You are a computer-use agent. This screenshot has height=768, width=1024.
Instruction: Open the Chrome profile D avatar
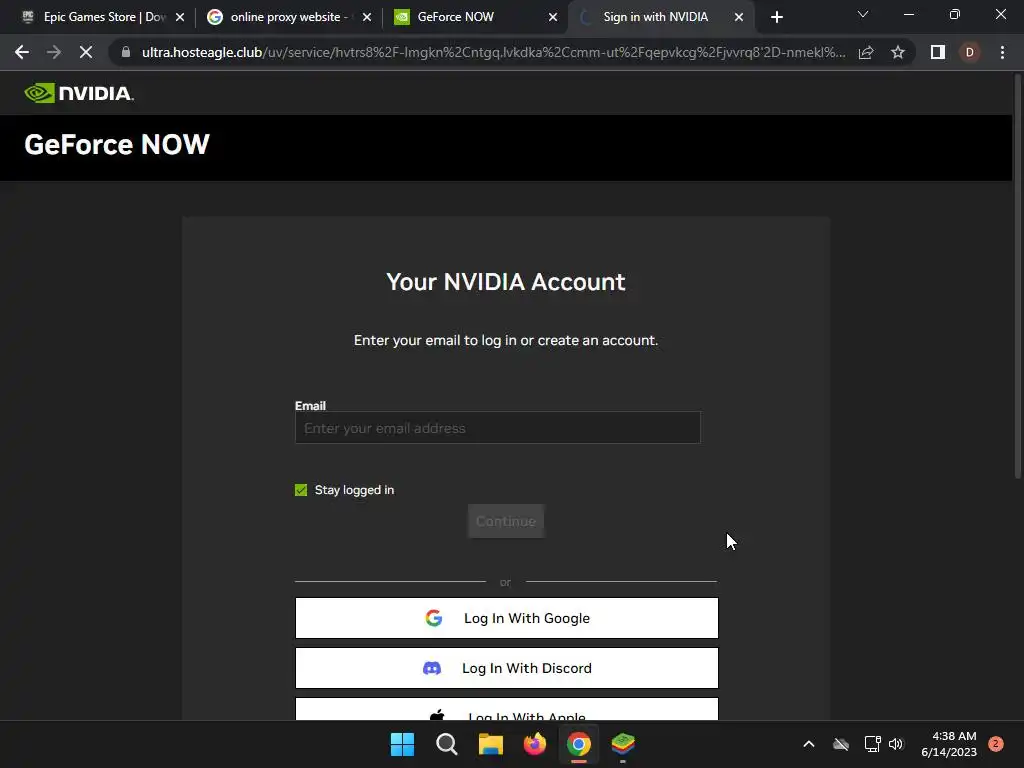970,52
